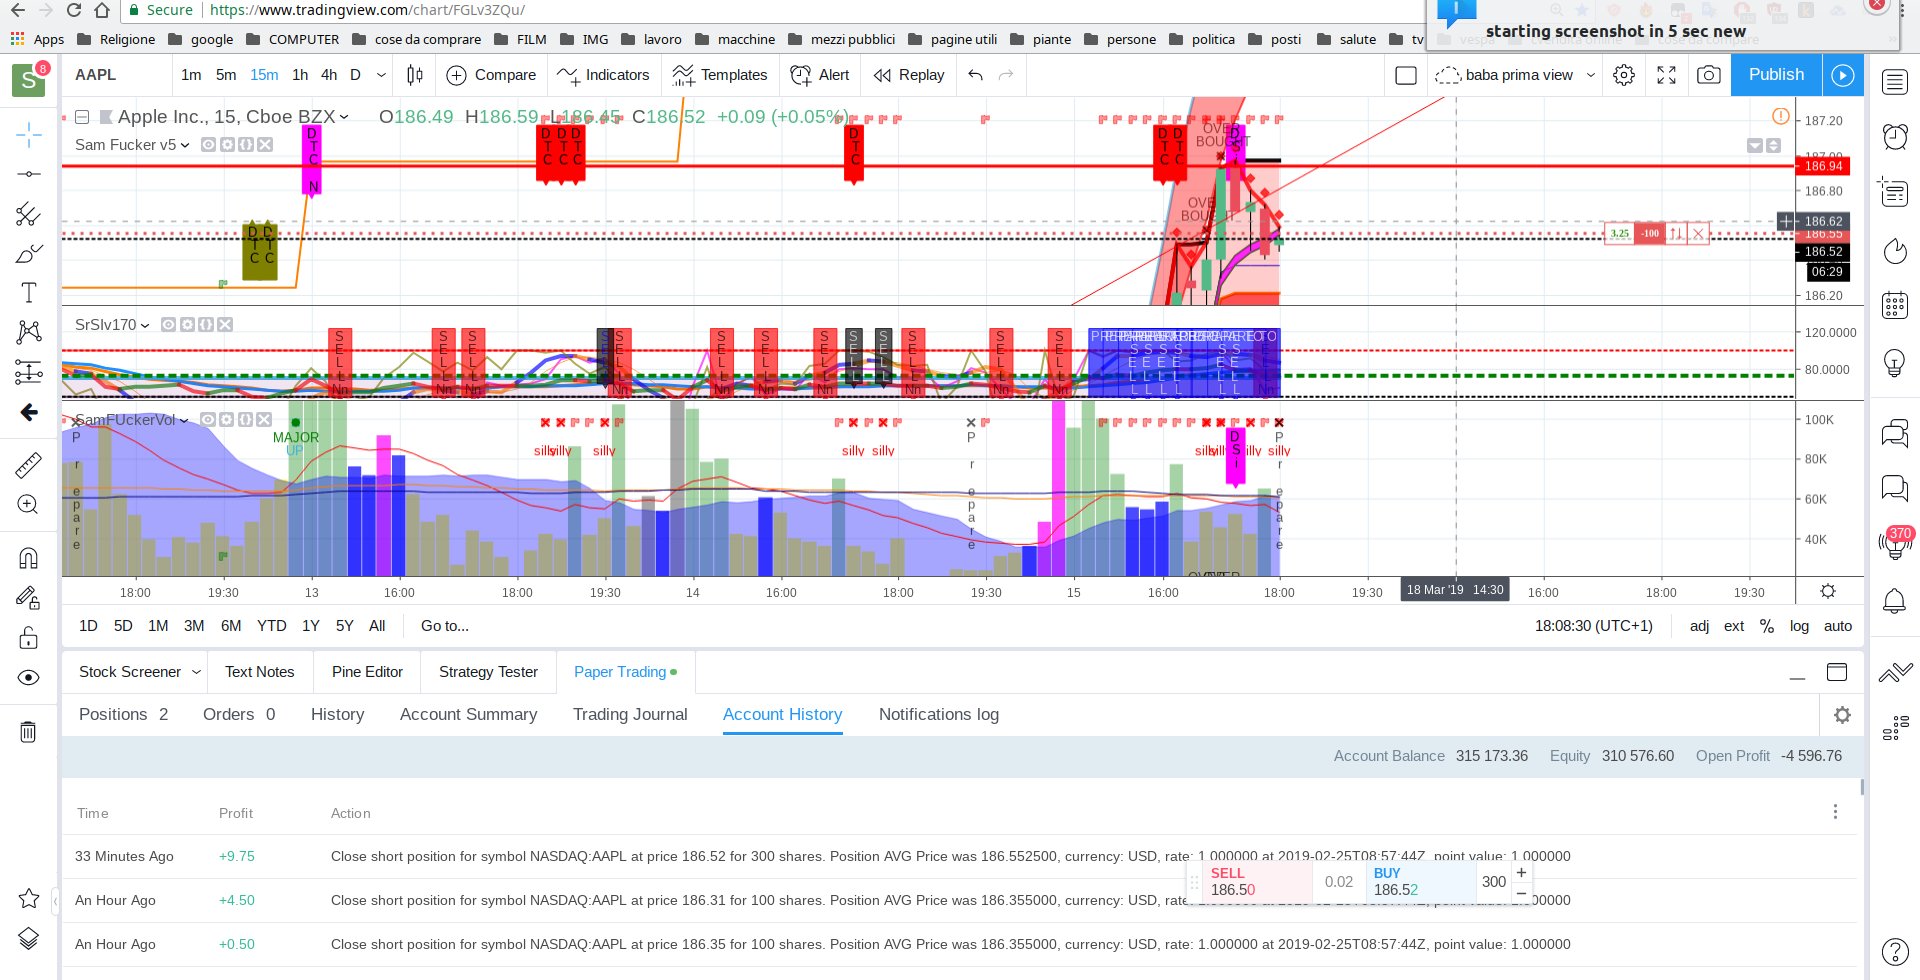Open the Go to... date dialog
Screen dimensions: 1920x980
445,626
